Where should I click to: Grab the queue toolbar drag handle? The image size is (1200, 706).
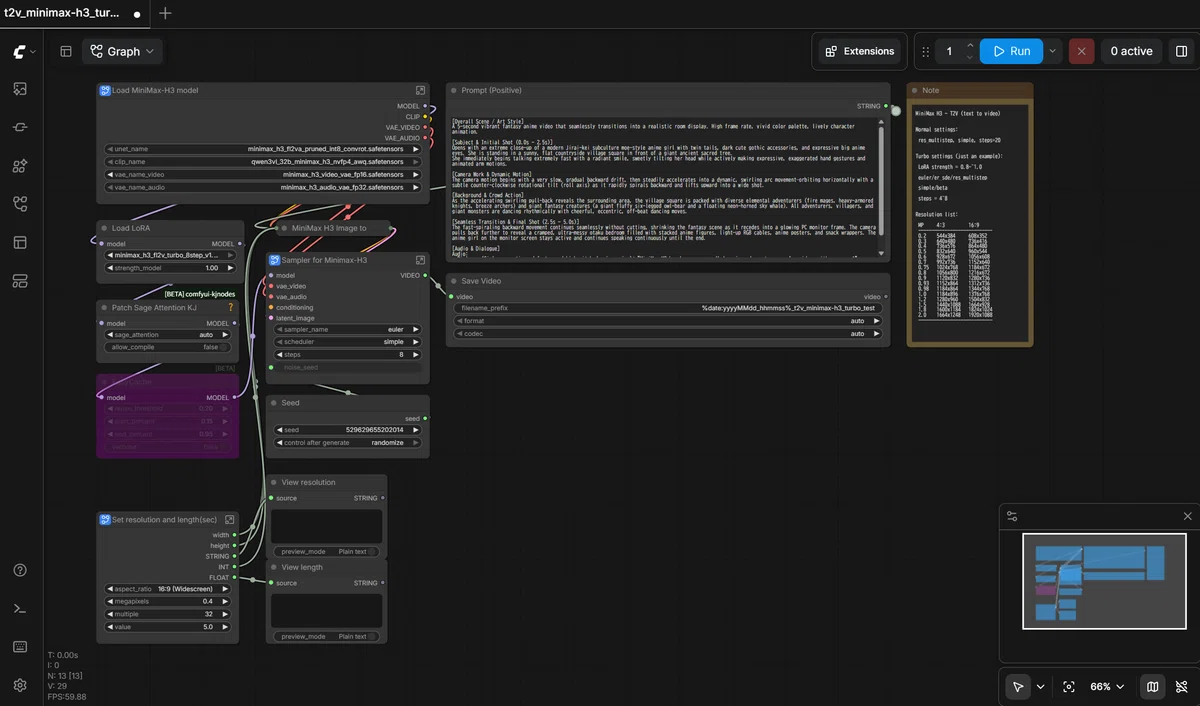pyautogui.click(x=923, y=51)
